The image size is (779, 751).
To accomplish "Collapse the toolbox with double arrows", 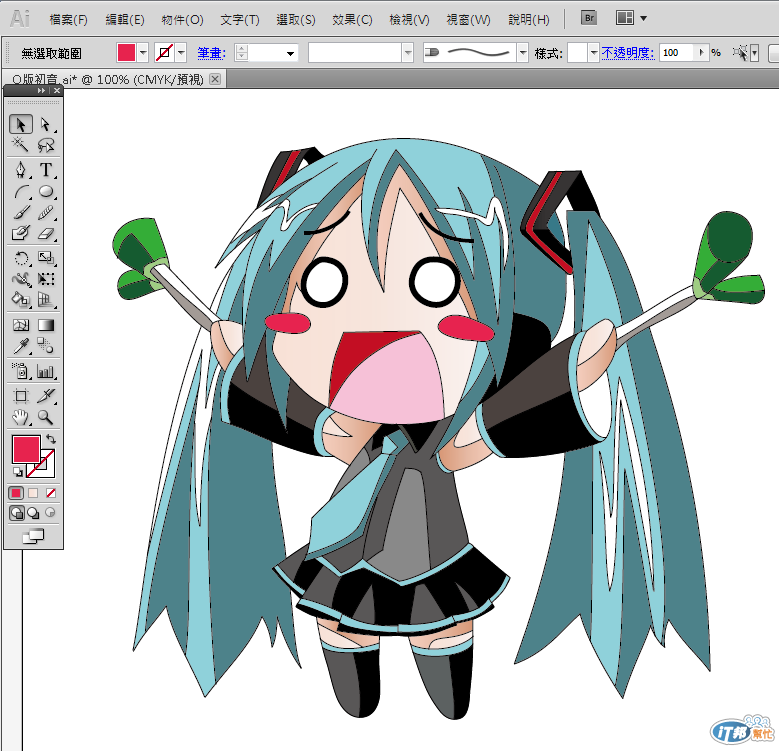I will pos(41,90).
